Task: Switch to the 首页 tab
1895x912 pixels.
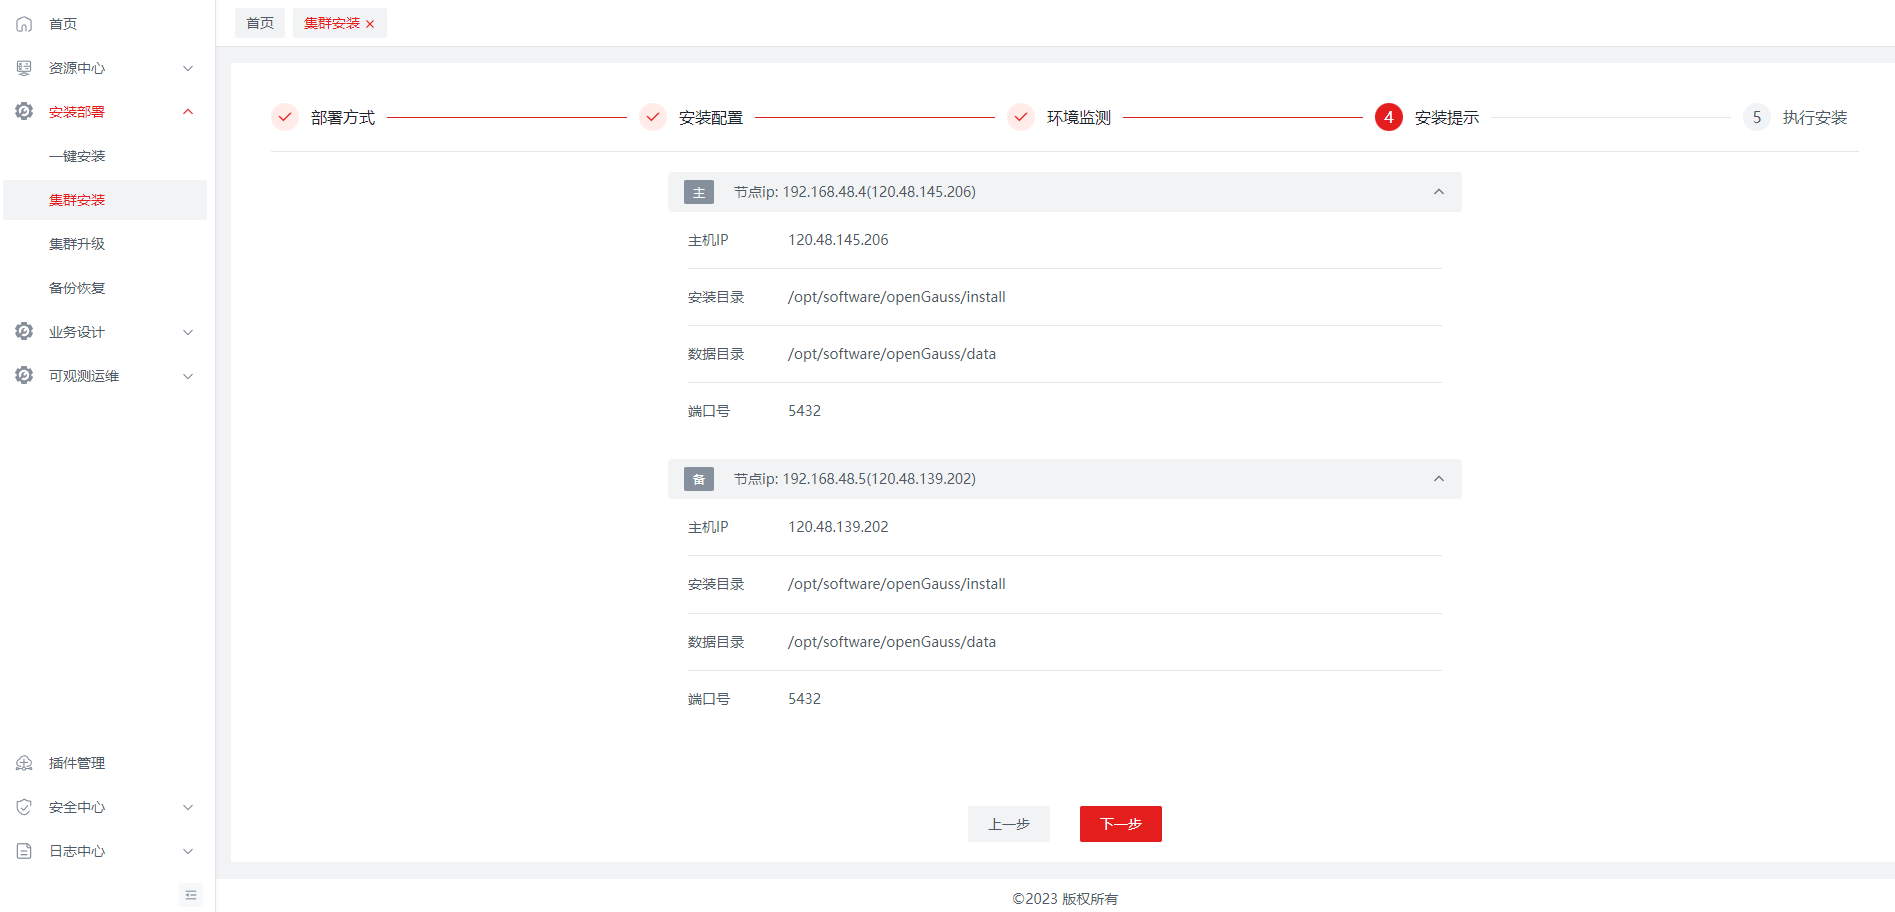Action: (260, 23)
